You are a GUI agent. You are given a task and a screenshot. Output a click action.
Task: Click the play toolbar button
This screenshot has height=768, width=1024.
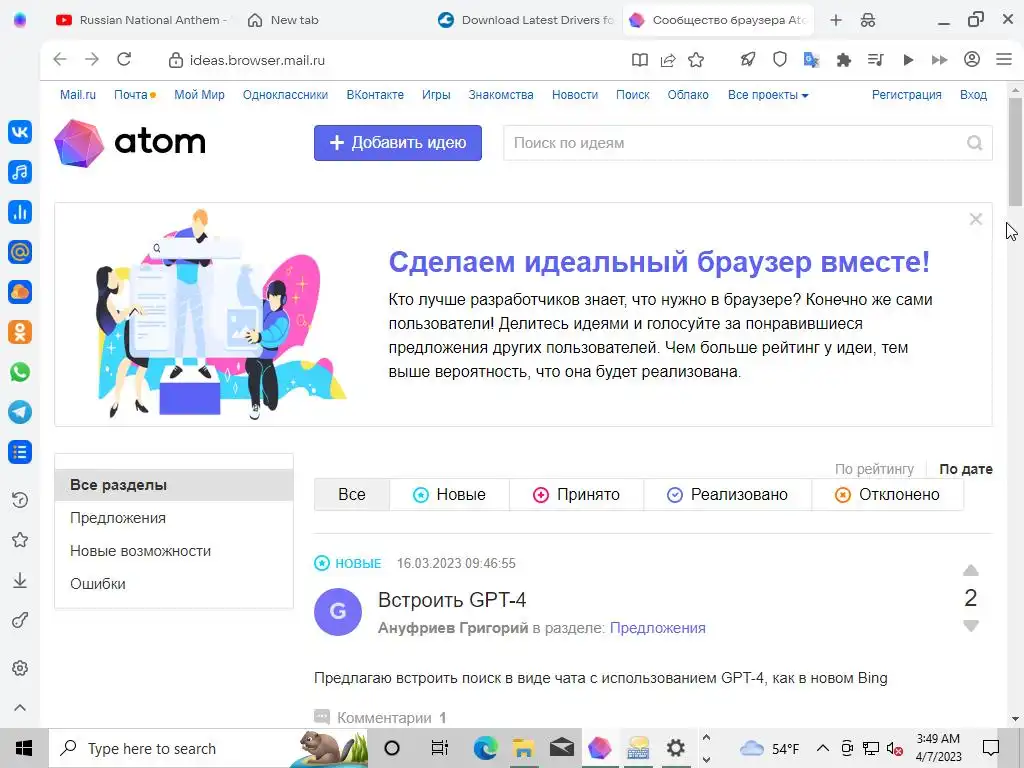(x=908, y=60)
